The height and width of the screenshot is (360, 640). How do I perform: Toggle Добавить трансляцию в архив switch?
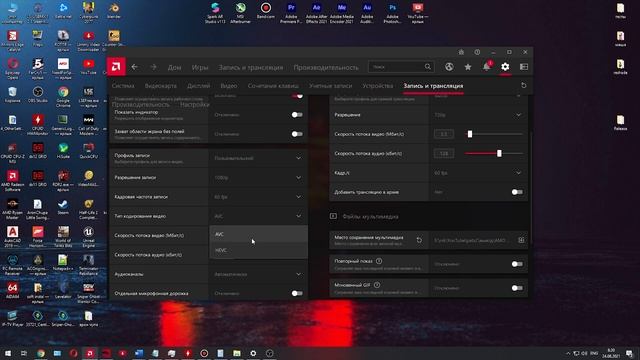coord(517,192)
